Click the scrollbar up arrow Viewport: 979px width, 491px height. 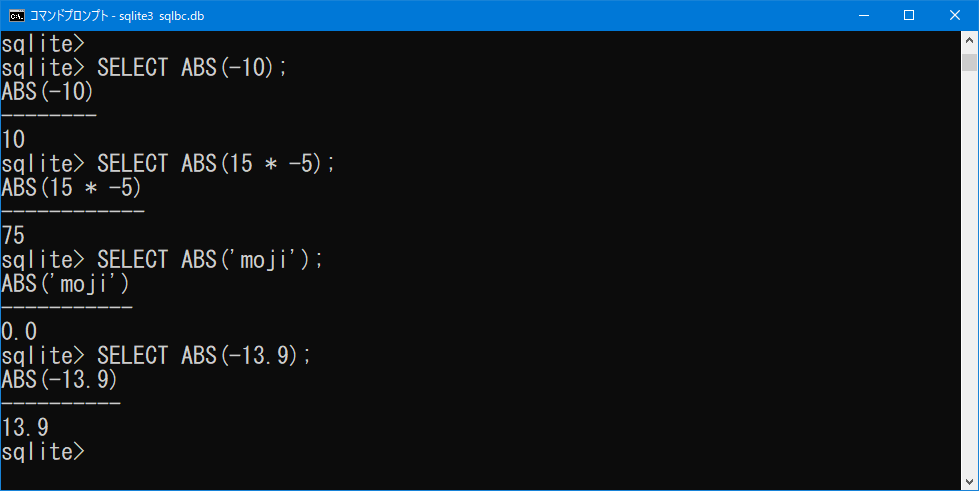969,40
